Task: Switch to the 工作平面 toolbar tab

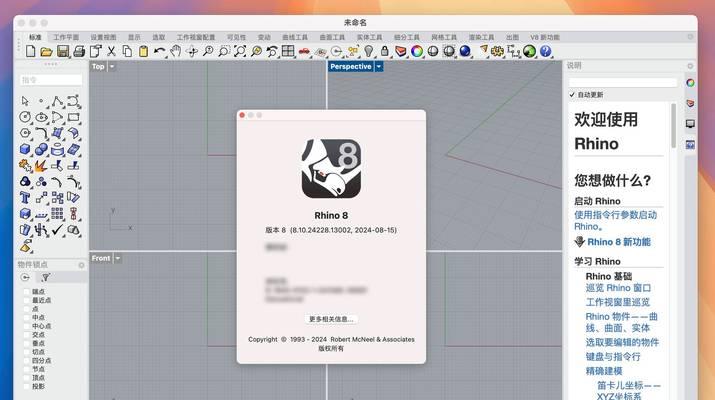Action: point(66,37)
